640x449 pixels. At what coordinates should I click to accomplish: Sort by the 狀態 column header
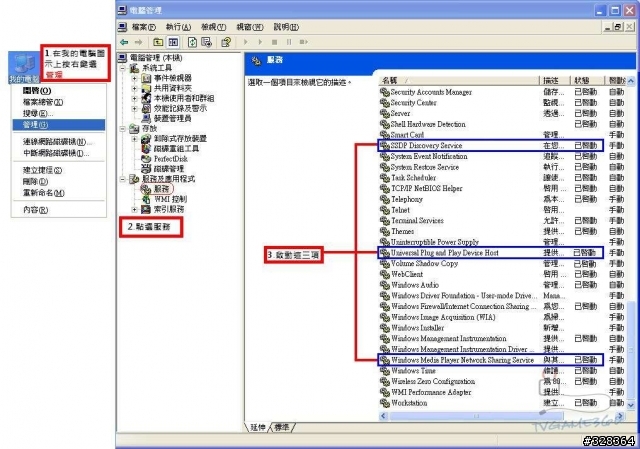tap(588, 80)
